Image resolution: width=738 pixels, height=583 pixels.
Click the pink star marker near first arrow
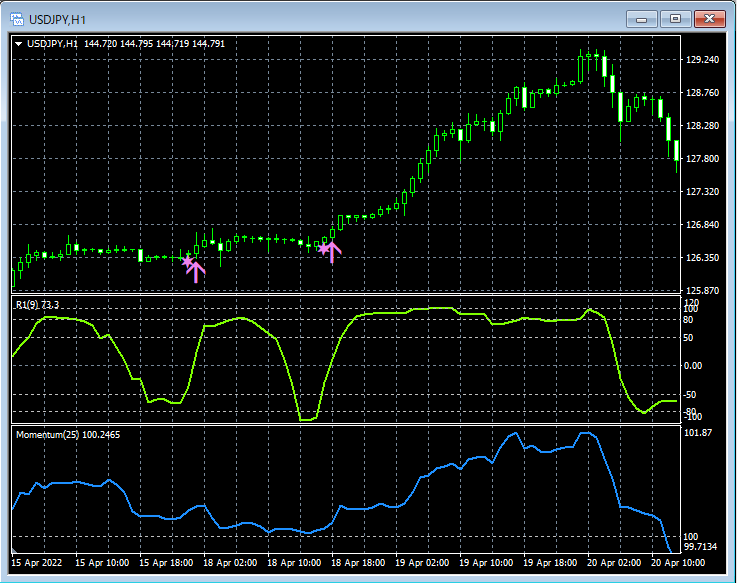point(187,260)
